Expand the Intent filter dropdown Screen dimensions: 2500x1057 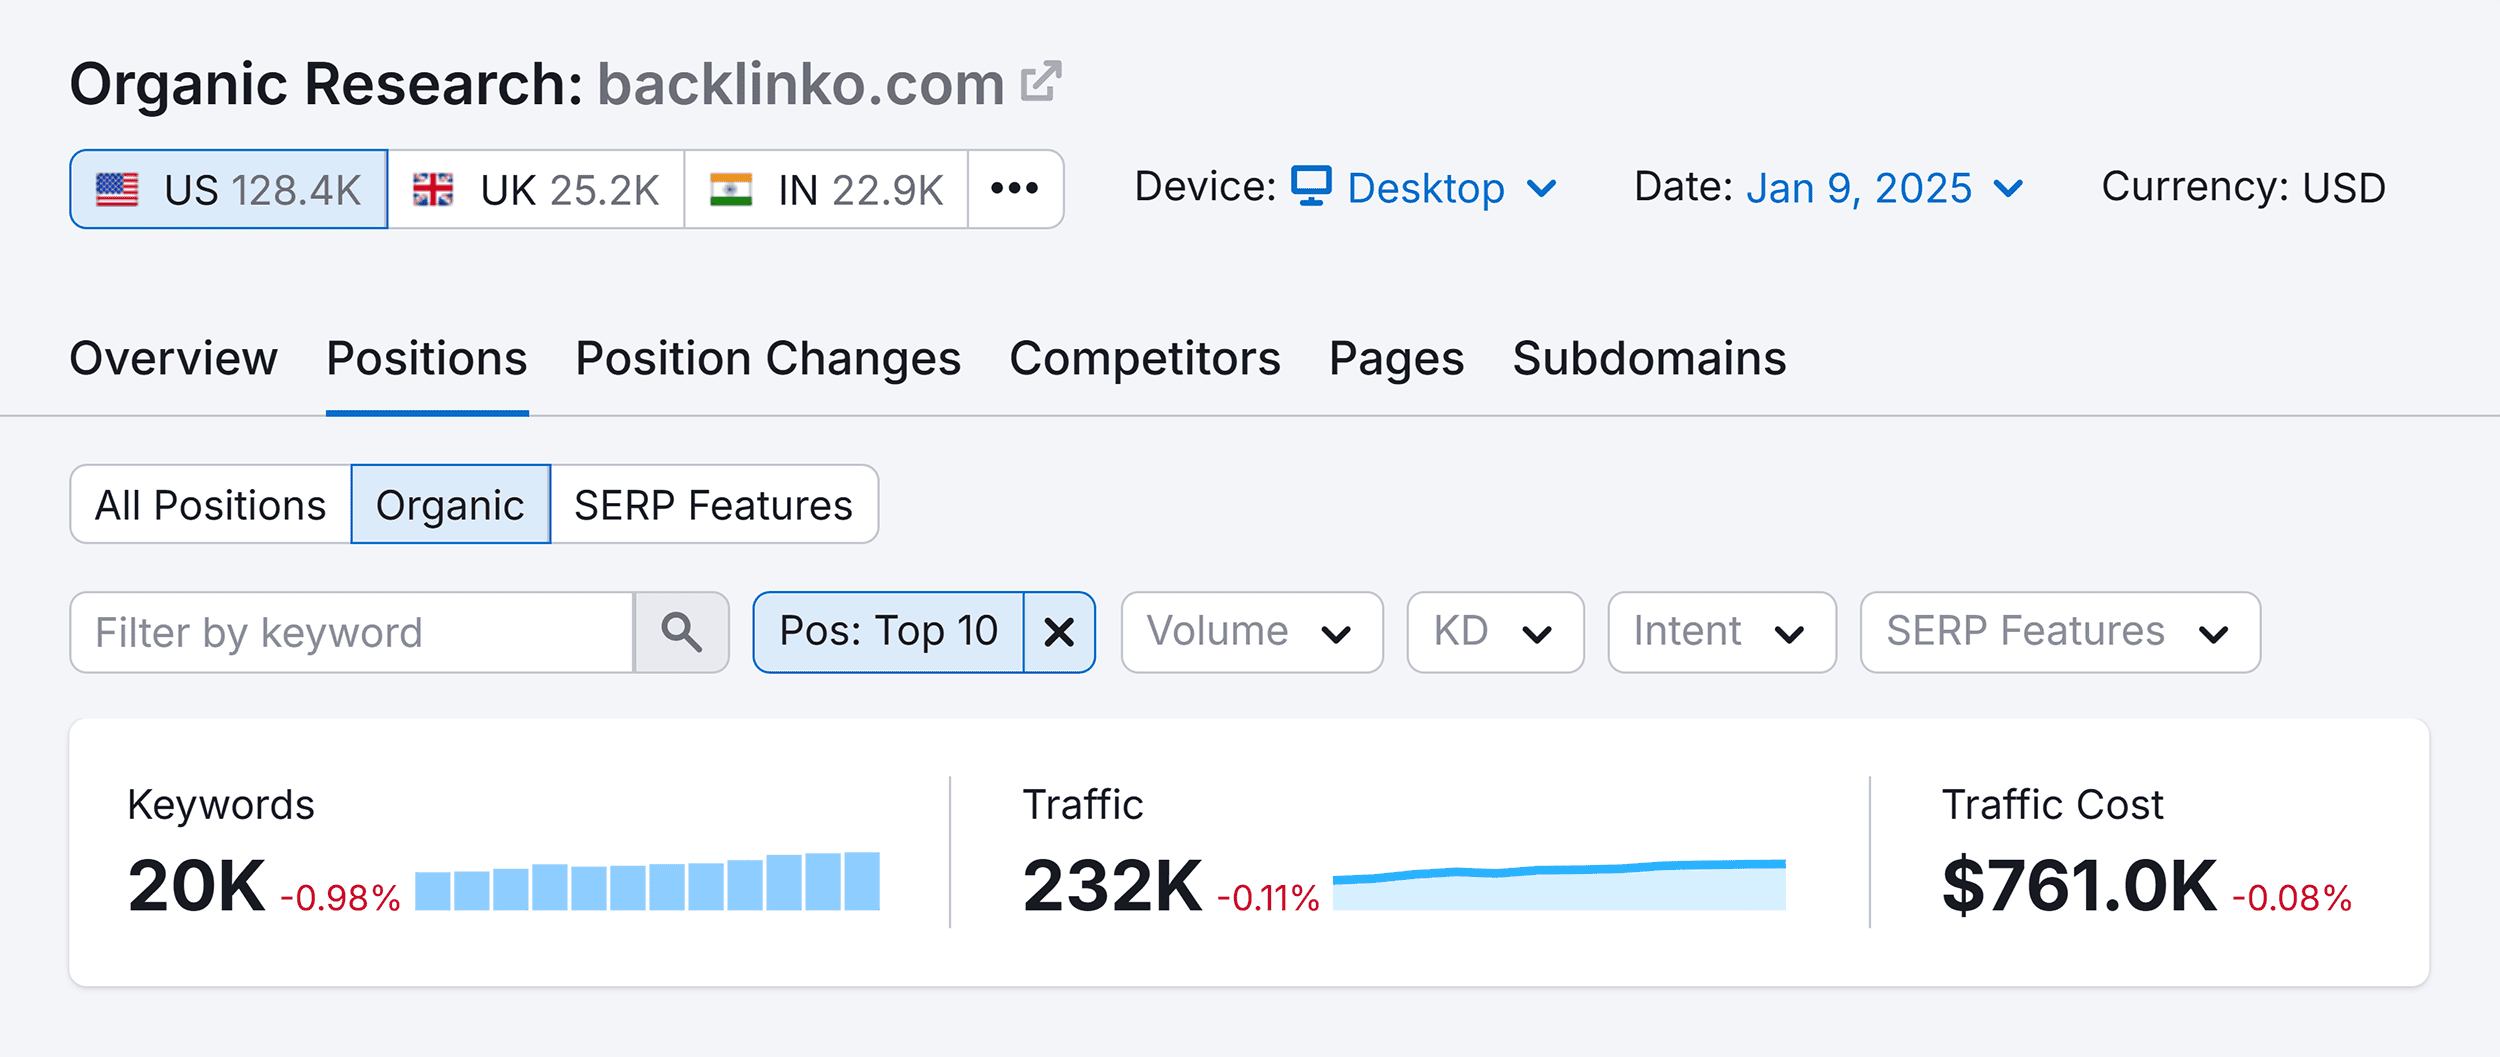tap(1722, 632)
